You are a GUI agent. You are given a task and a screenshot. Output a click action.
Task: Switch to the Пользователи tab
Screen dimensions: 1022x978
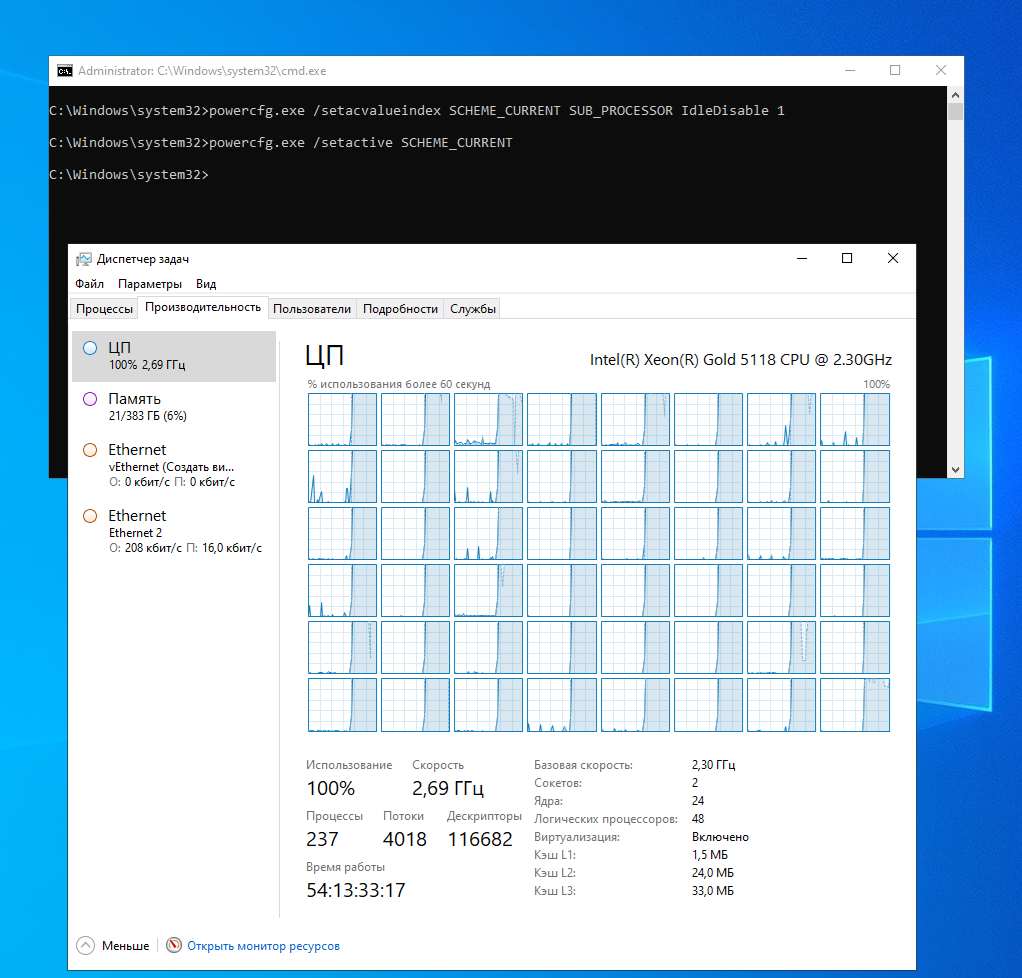(312, 308)
